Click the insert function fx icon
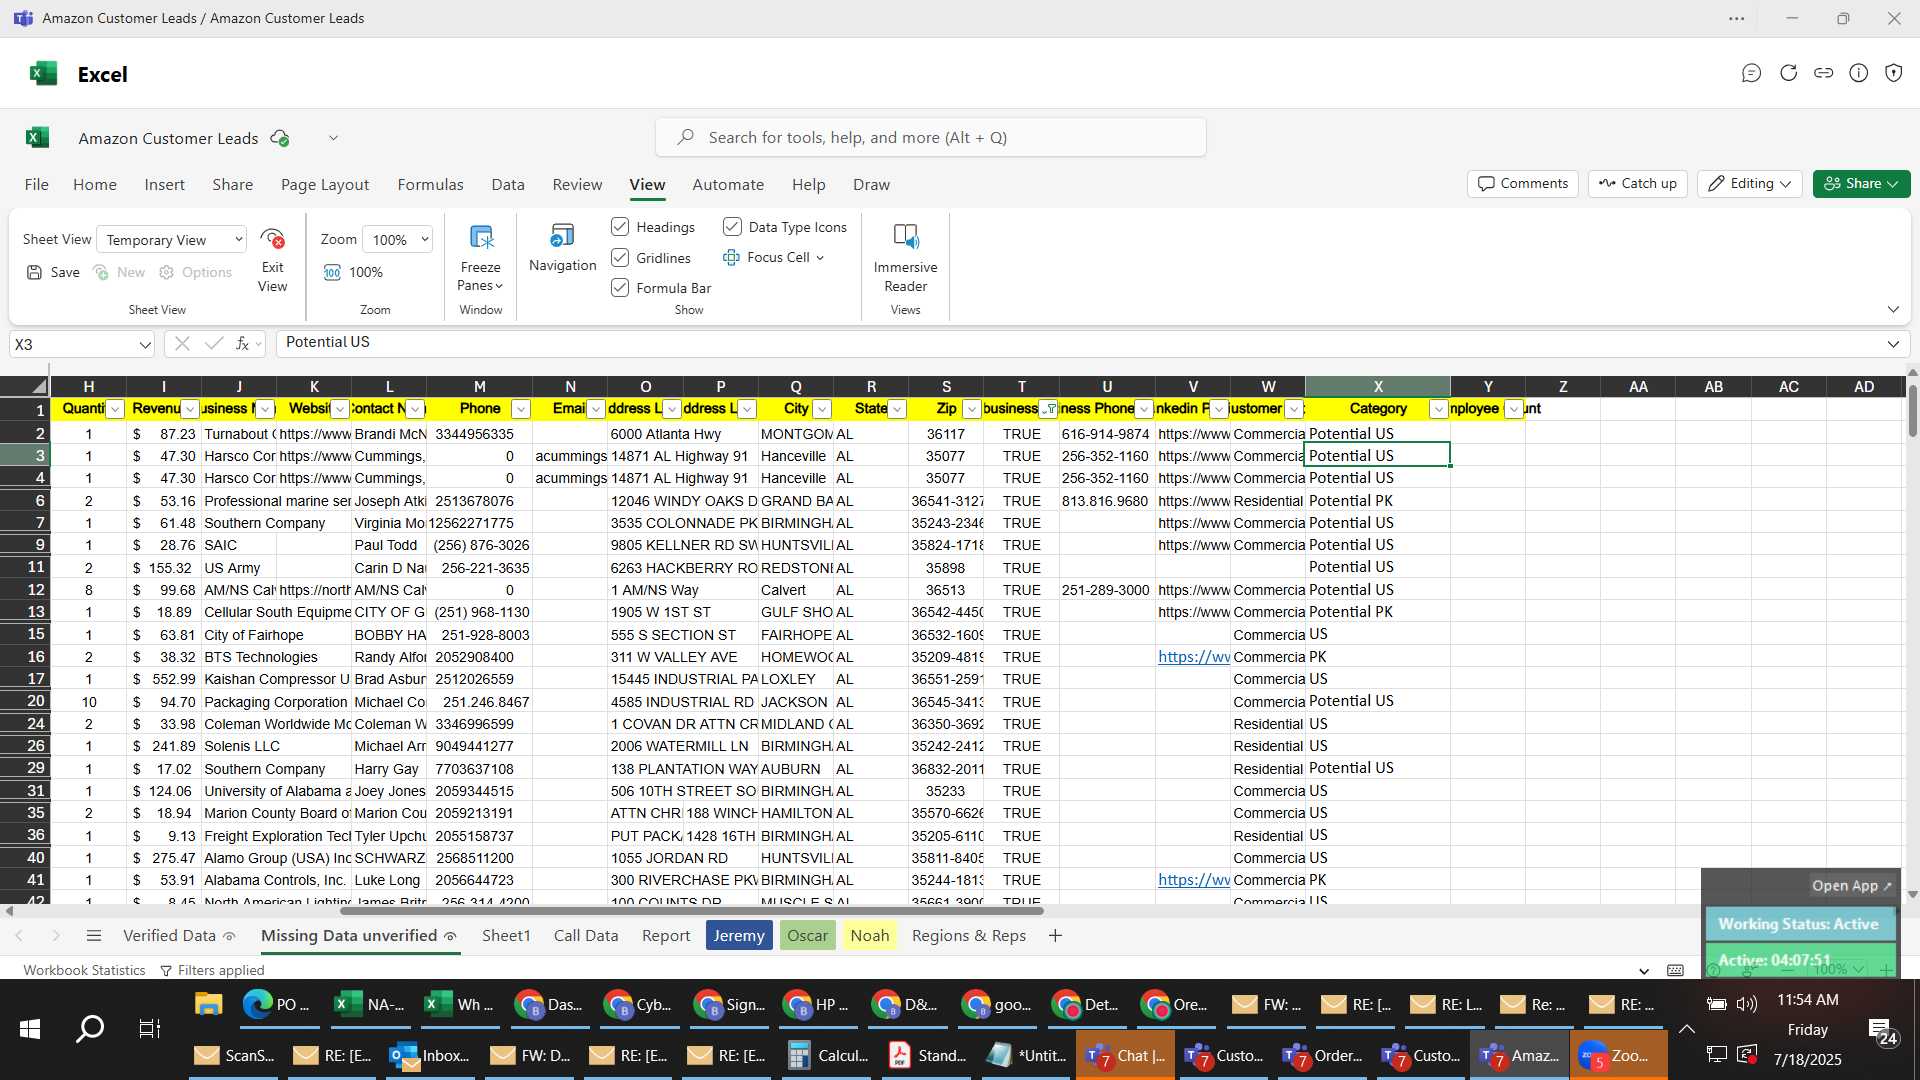 tap(242, 344)
